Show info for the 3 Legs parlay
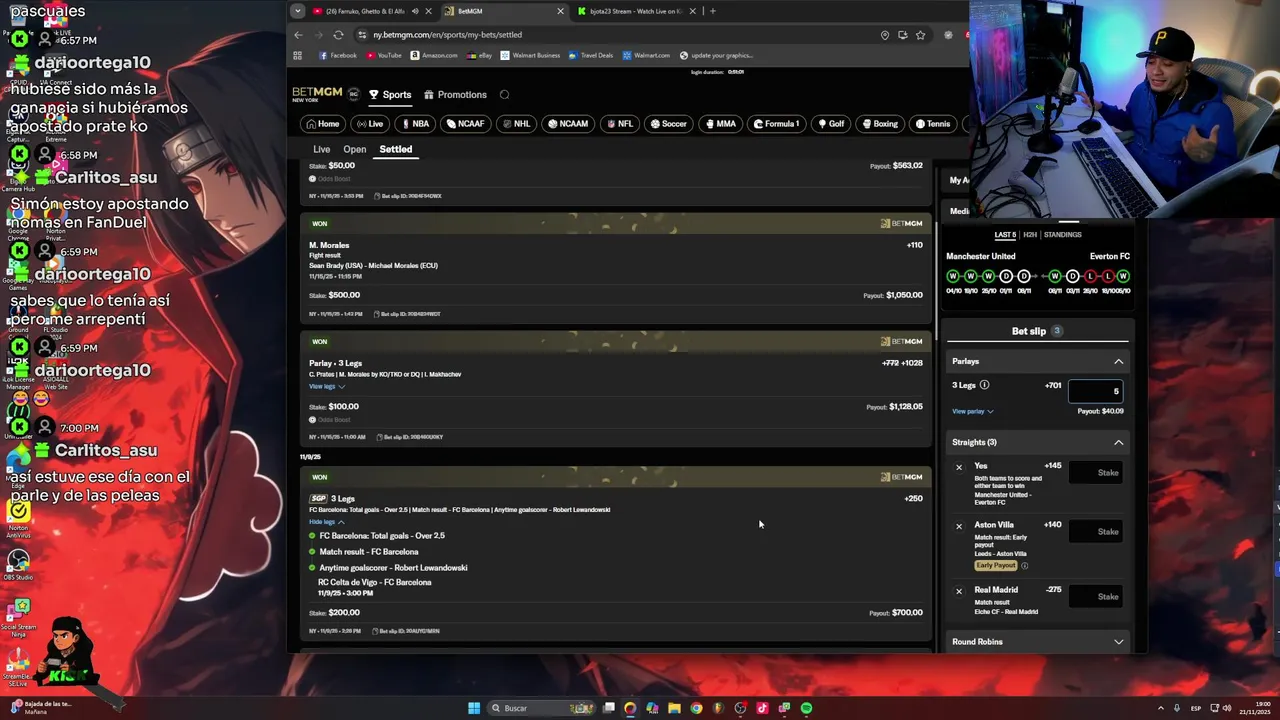Screen dimensions: 1280x720 tap(984, 385)
